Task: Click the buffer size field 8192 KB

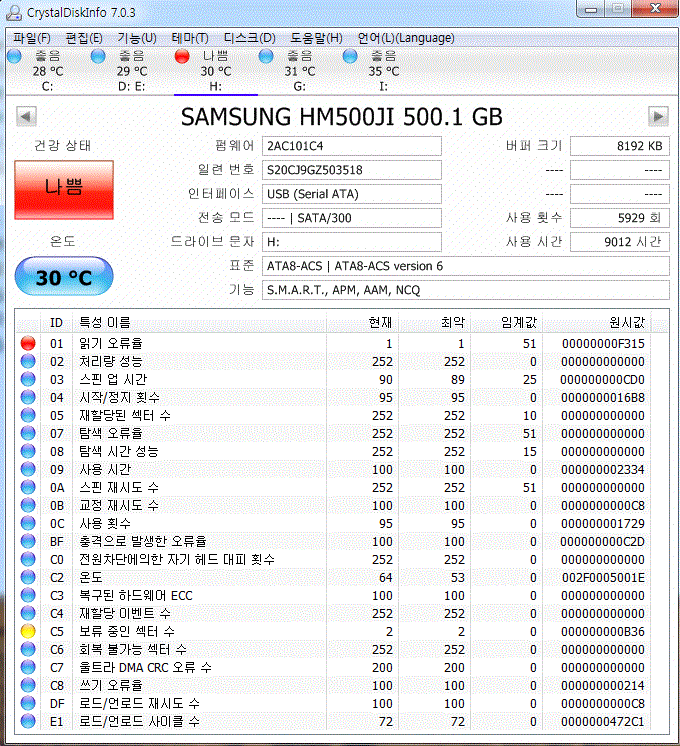Action: [620, 146]
